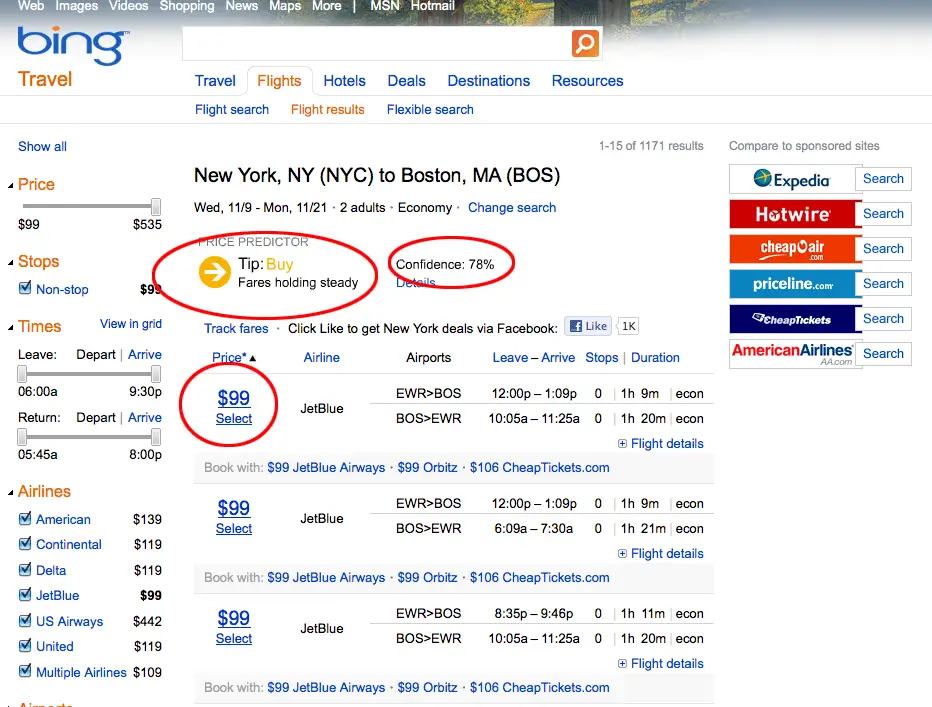Open the Flights tab
This screenshot has height=707, width=932.
point(279,81)
